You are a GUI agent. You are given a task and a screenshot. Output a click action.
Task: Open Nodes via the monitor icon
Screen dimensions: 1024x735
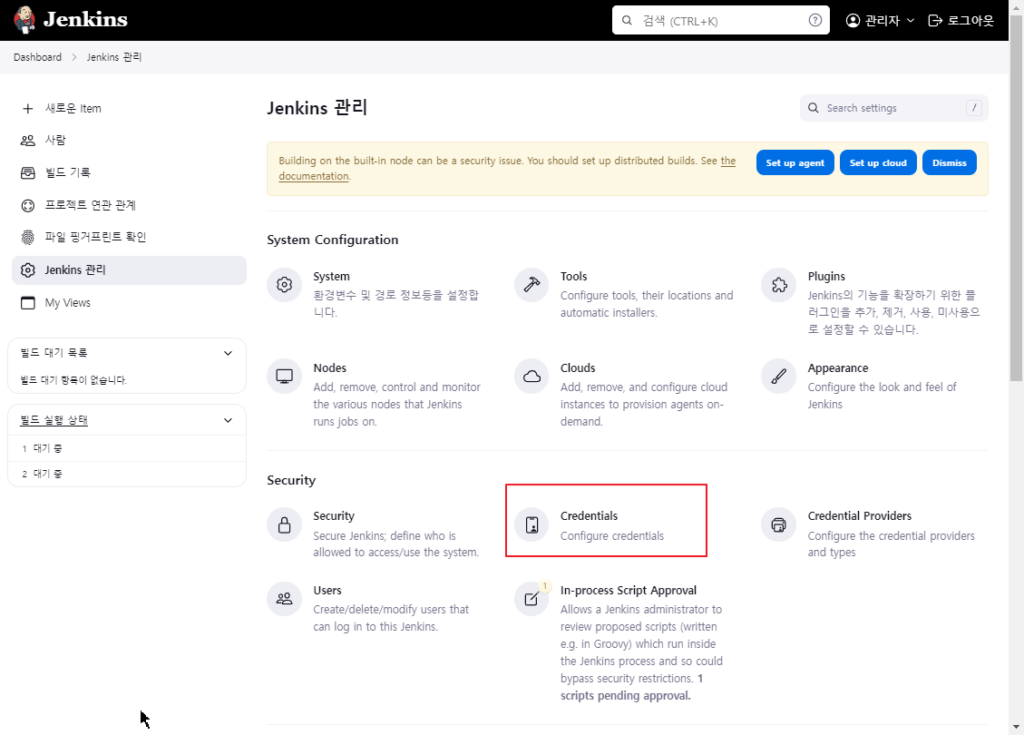284,376
